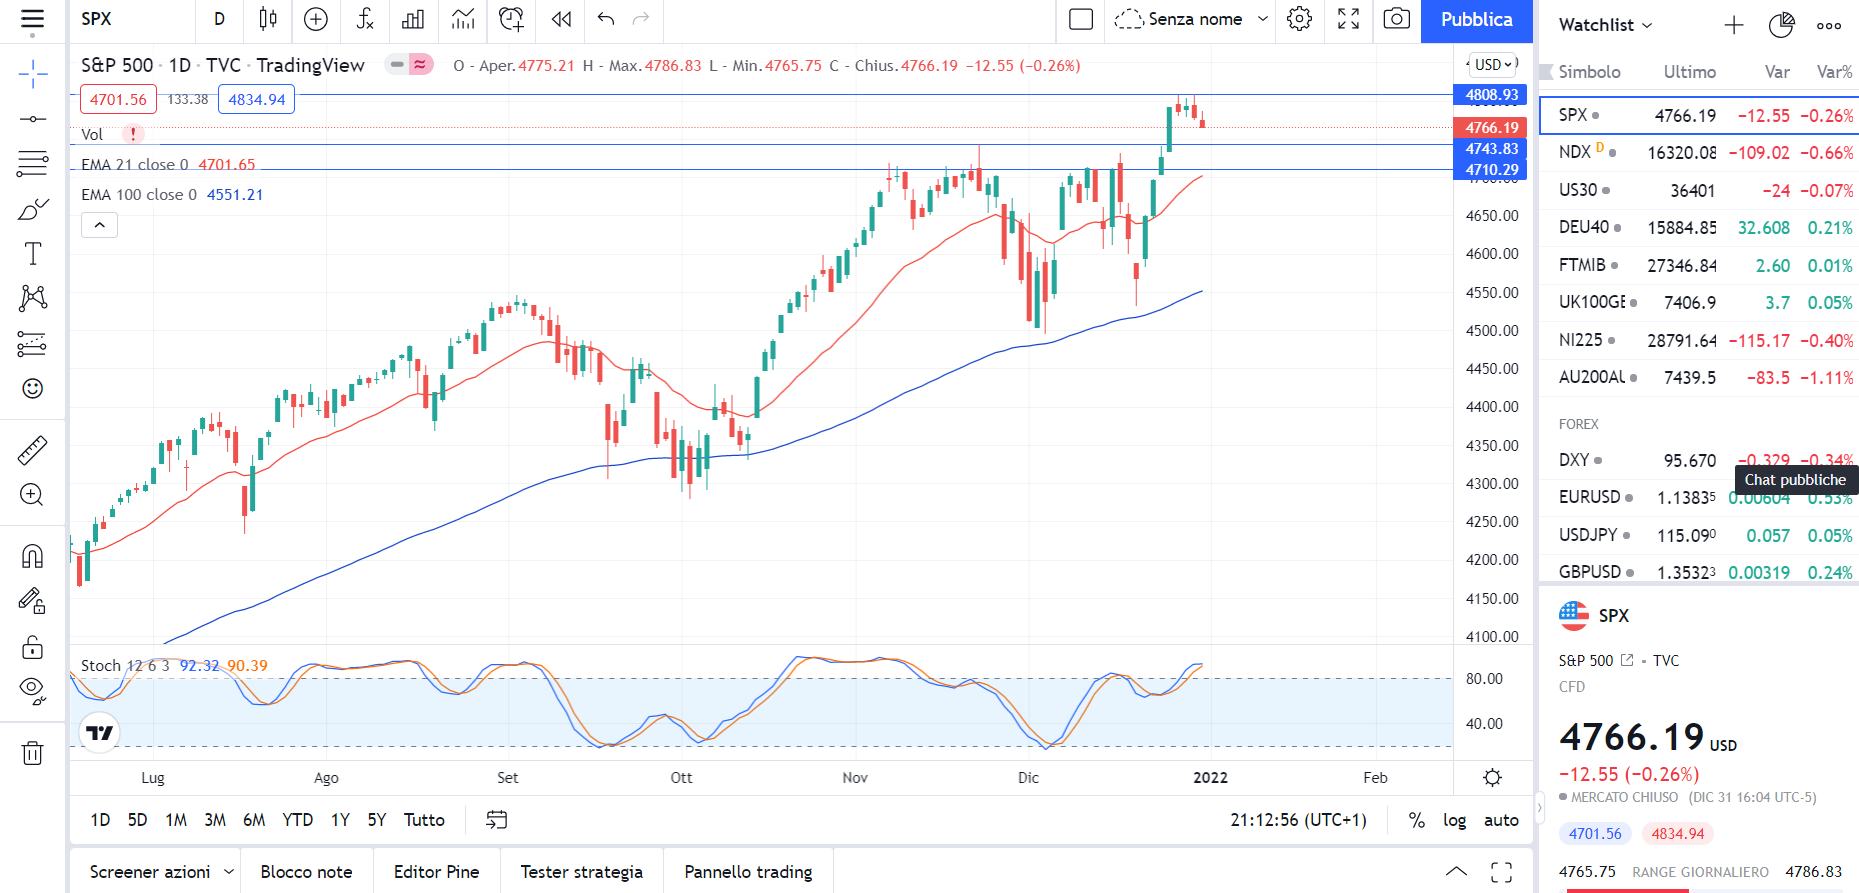Click the SPX symbol search field
Screen dimensions: 1859x893
(x=132, y=19)
